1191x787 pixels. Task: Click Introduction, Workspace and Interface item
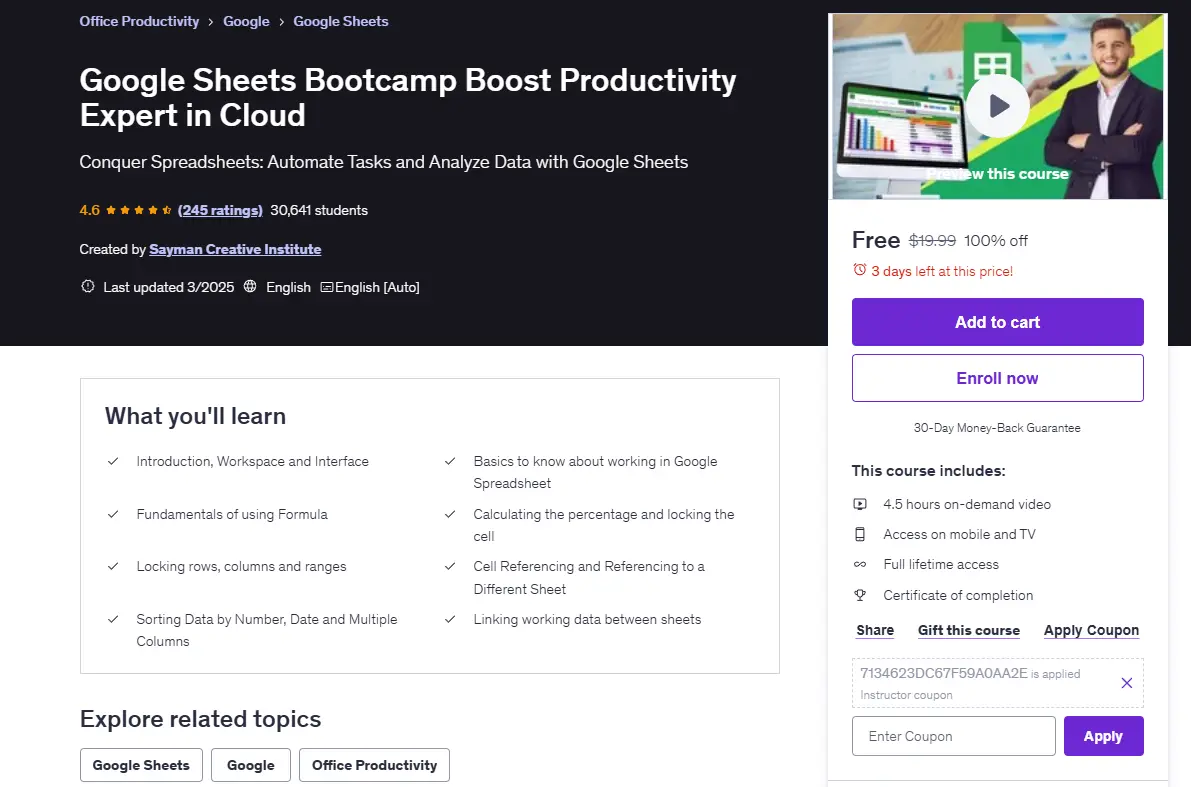pyautogui.click(x=252, y=461)
